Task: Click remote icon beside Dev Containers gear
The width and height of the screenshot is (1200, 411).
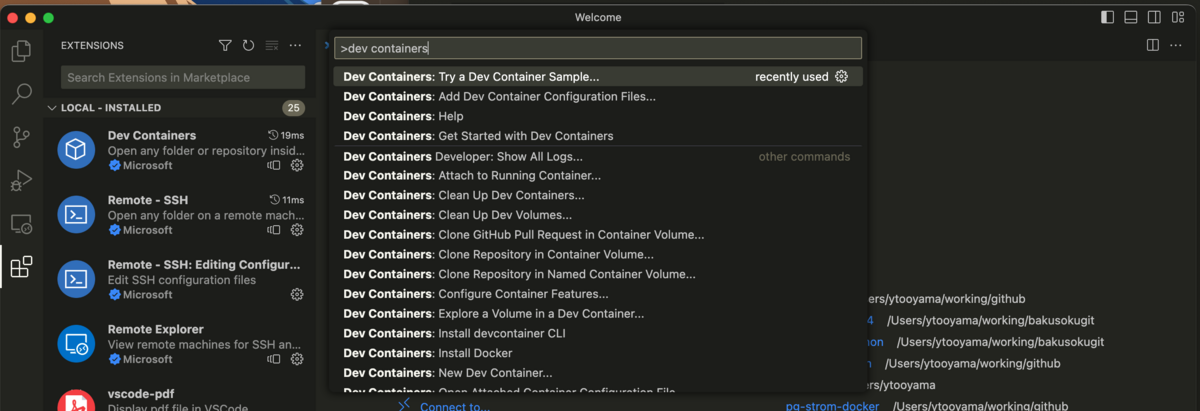Action: coord(274,165)
